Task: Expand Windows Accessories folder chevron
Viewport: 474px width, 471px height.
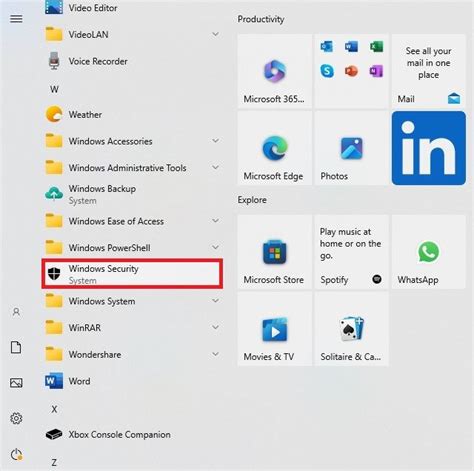Action: tap(216, 141)
